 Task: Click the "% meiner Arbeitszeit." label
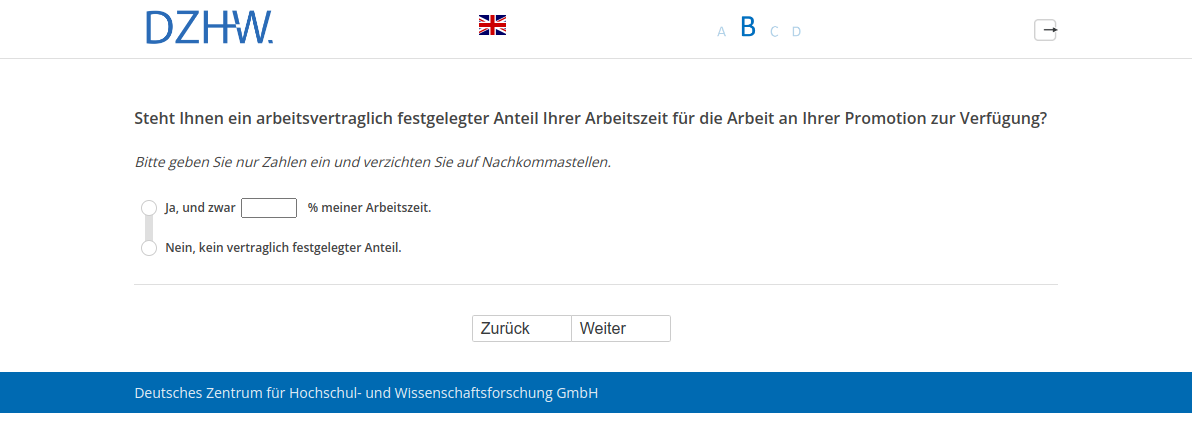369,208
